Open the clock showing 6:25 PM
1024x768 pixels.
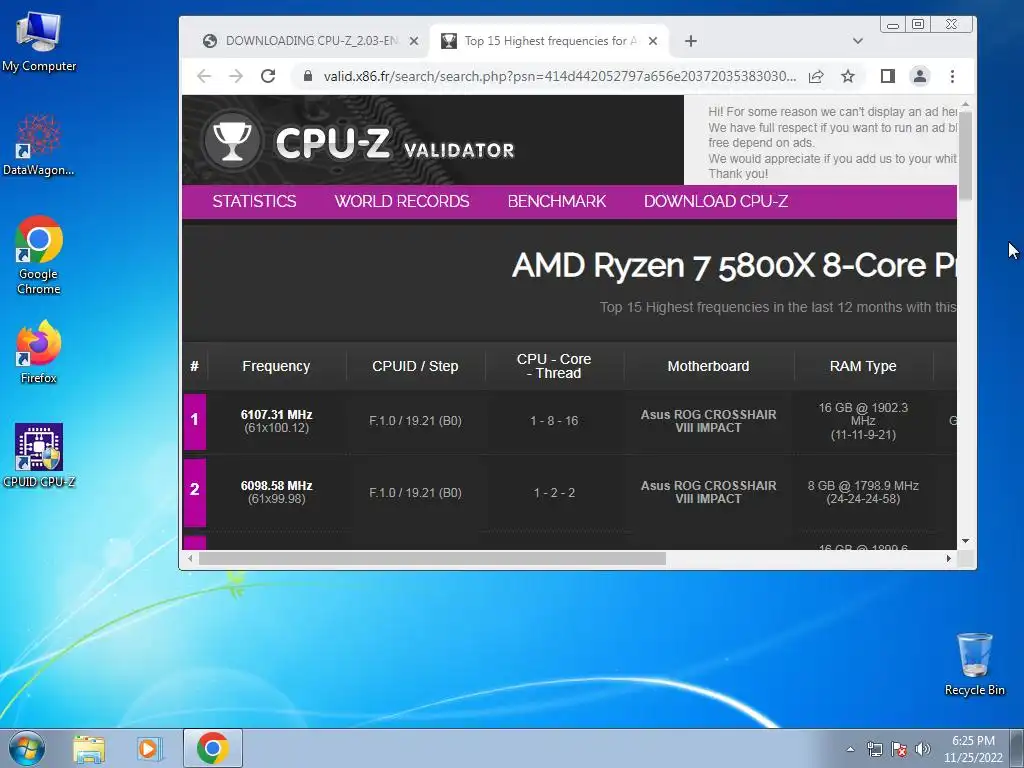tap(973, 749)
